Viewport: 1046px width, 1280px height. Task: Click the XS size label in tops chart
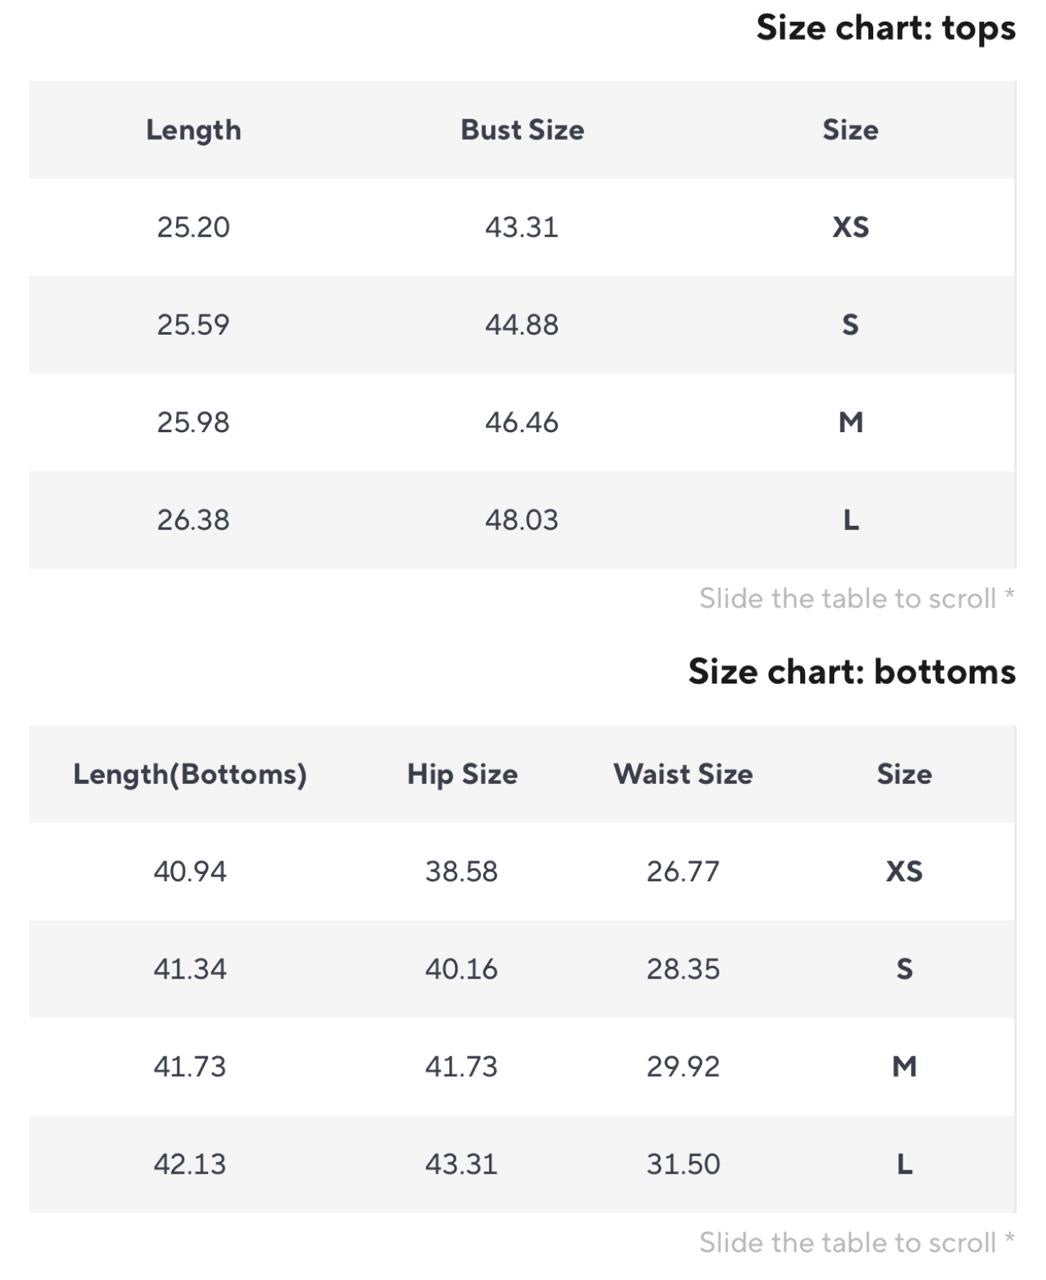pos(851,227)
